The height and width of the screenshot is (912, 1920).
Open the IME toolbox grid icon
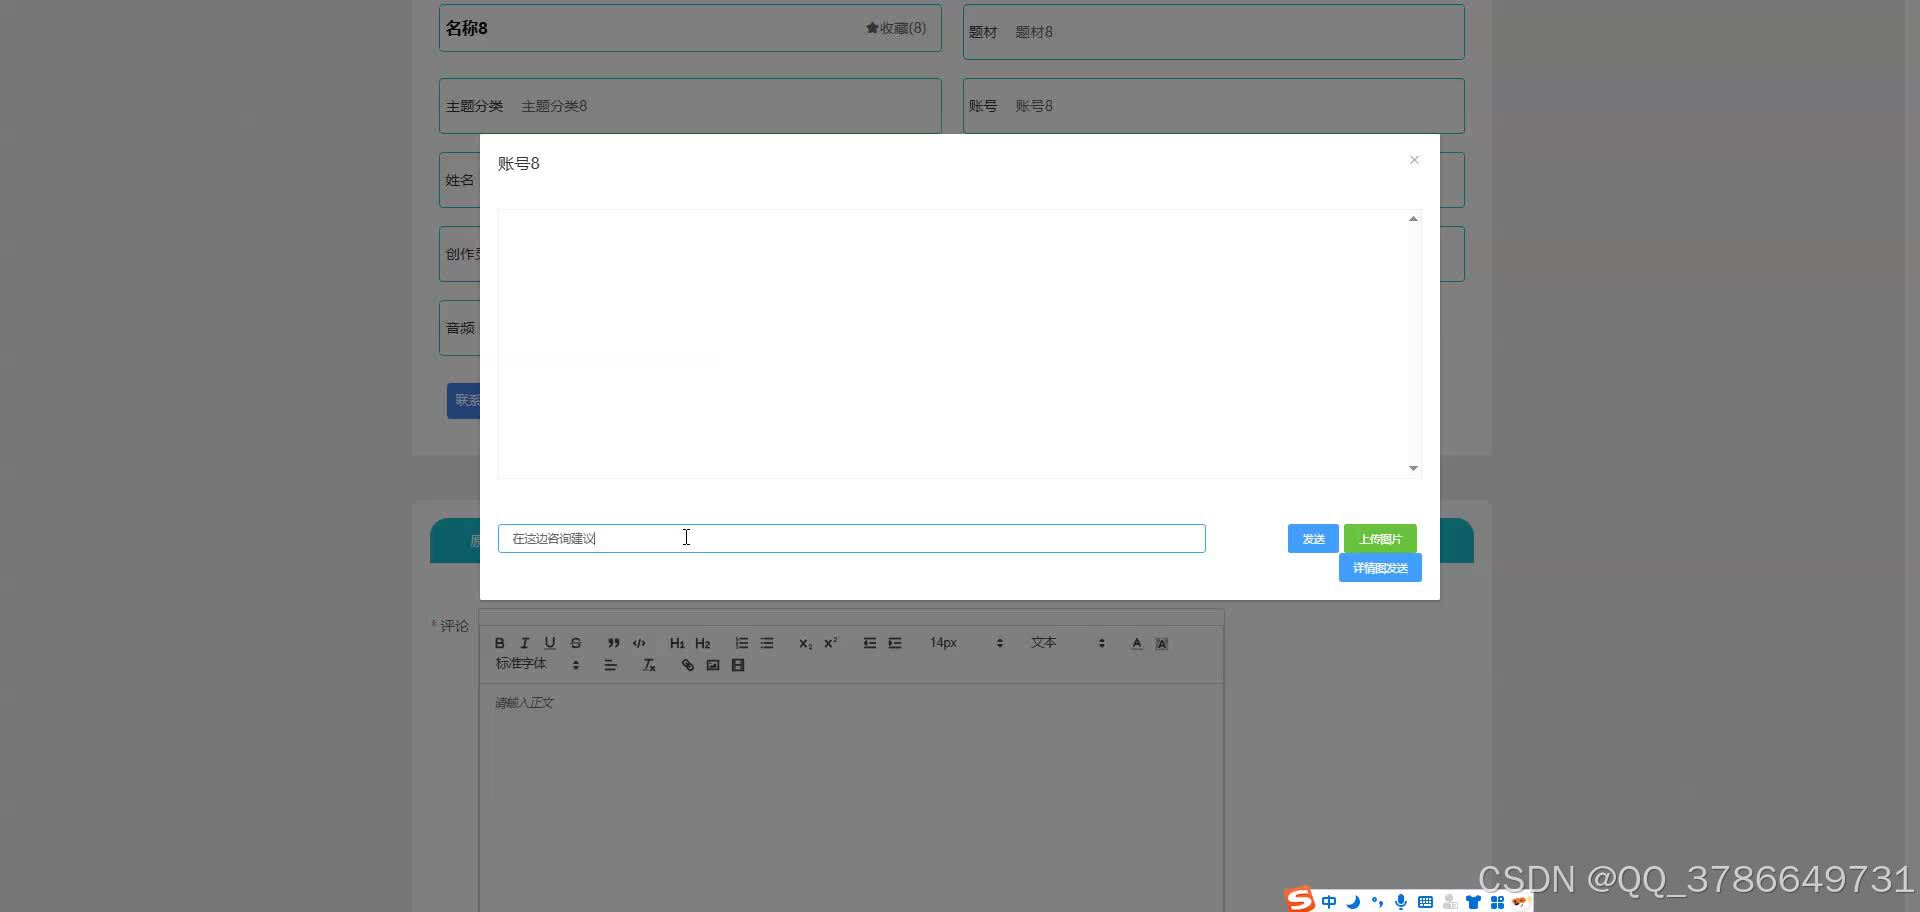tap(1497, 901)
